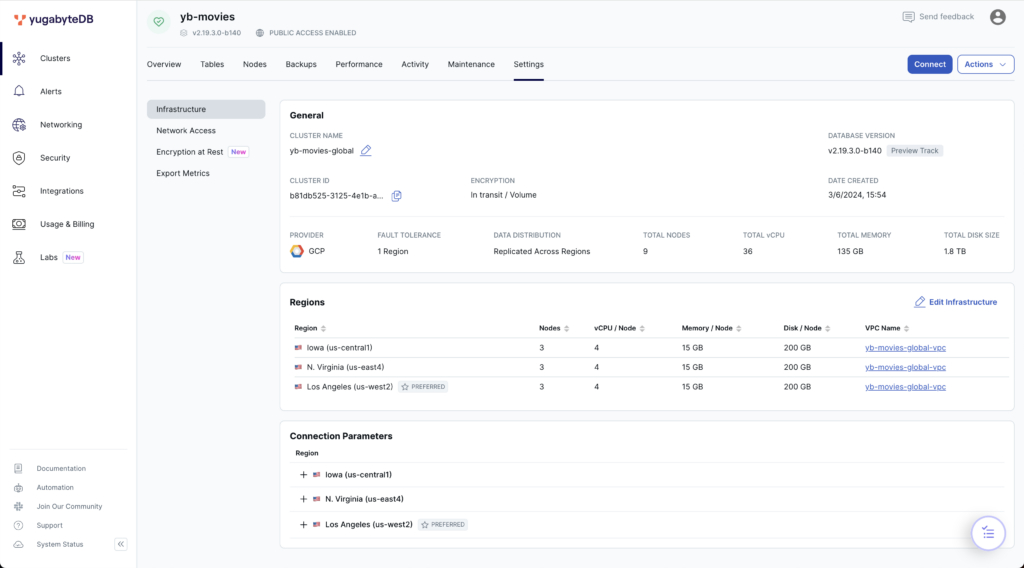Expand Los Angeles (us-west2) connection parameters
This screenshot has height=568, width=1024.
tap(303, 524)
